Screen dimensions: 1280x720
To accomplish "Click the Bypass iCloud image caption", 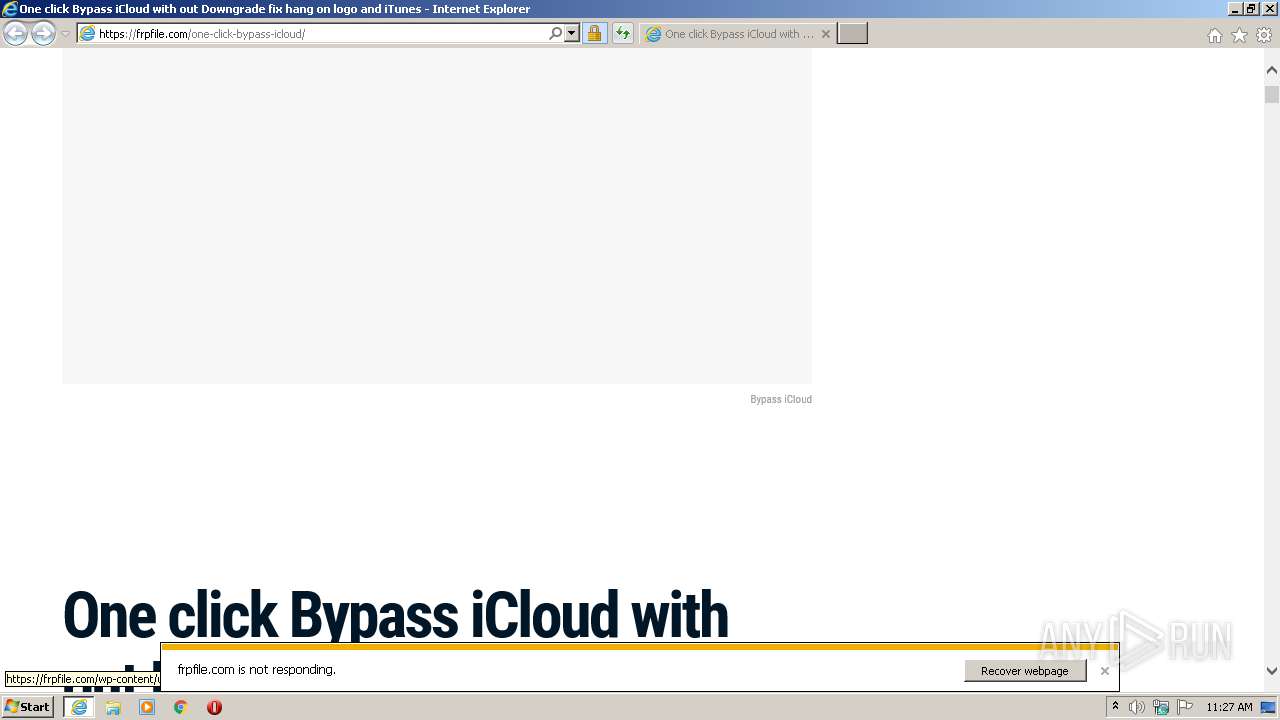I will [x=781, y=399].
